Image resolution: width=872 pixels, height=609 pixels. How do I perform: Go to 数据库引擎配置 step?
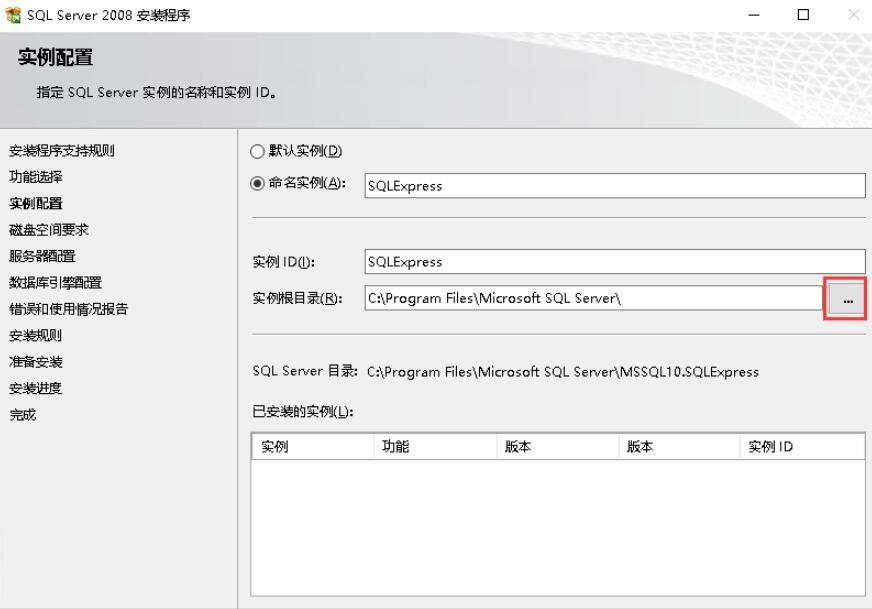click(56, 283)
